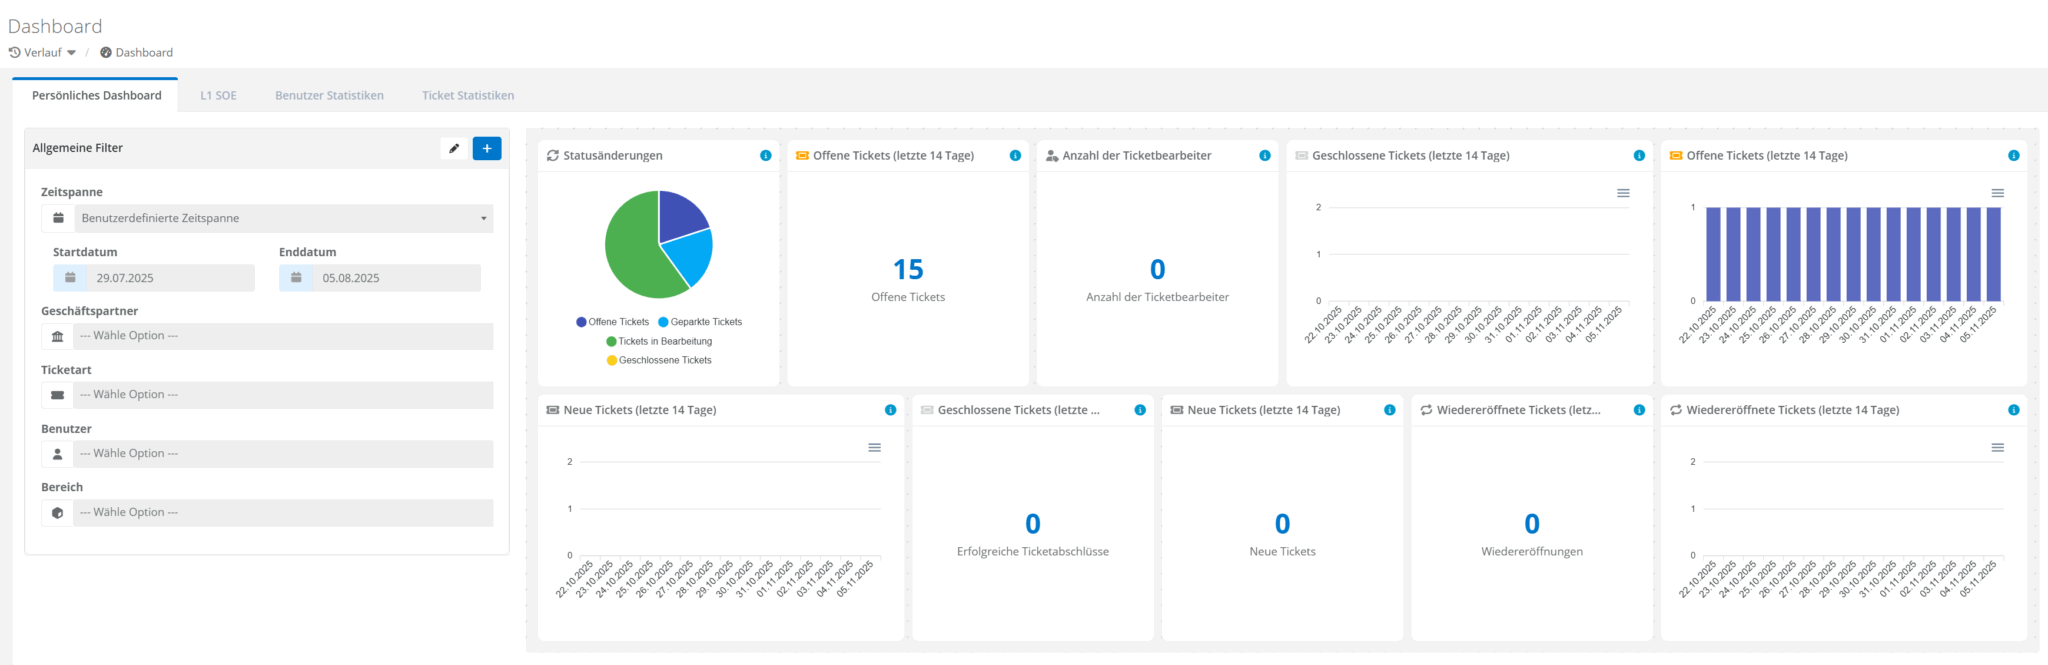Click info icon on Offene Tickets bar chart widget
The width and height of the screenshot is (2048, 665).
pyautogui.click(x=2014, y=156)
